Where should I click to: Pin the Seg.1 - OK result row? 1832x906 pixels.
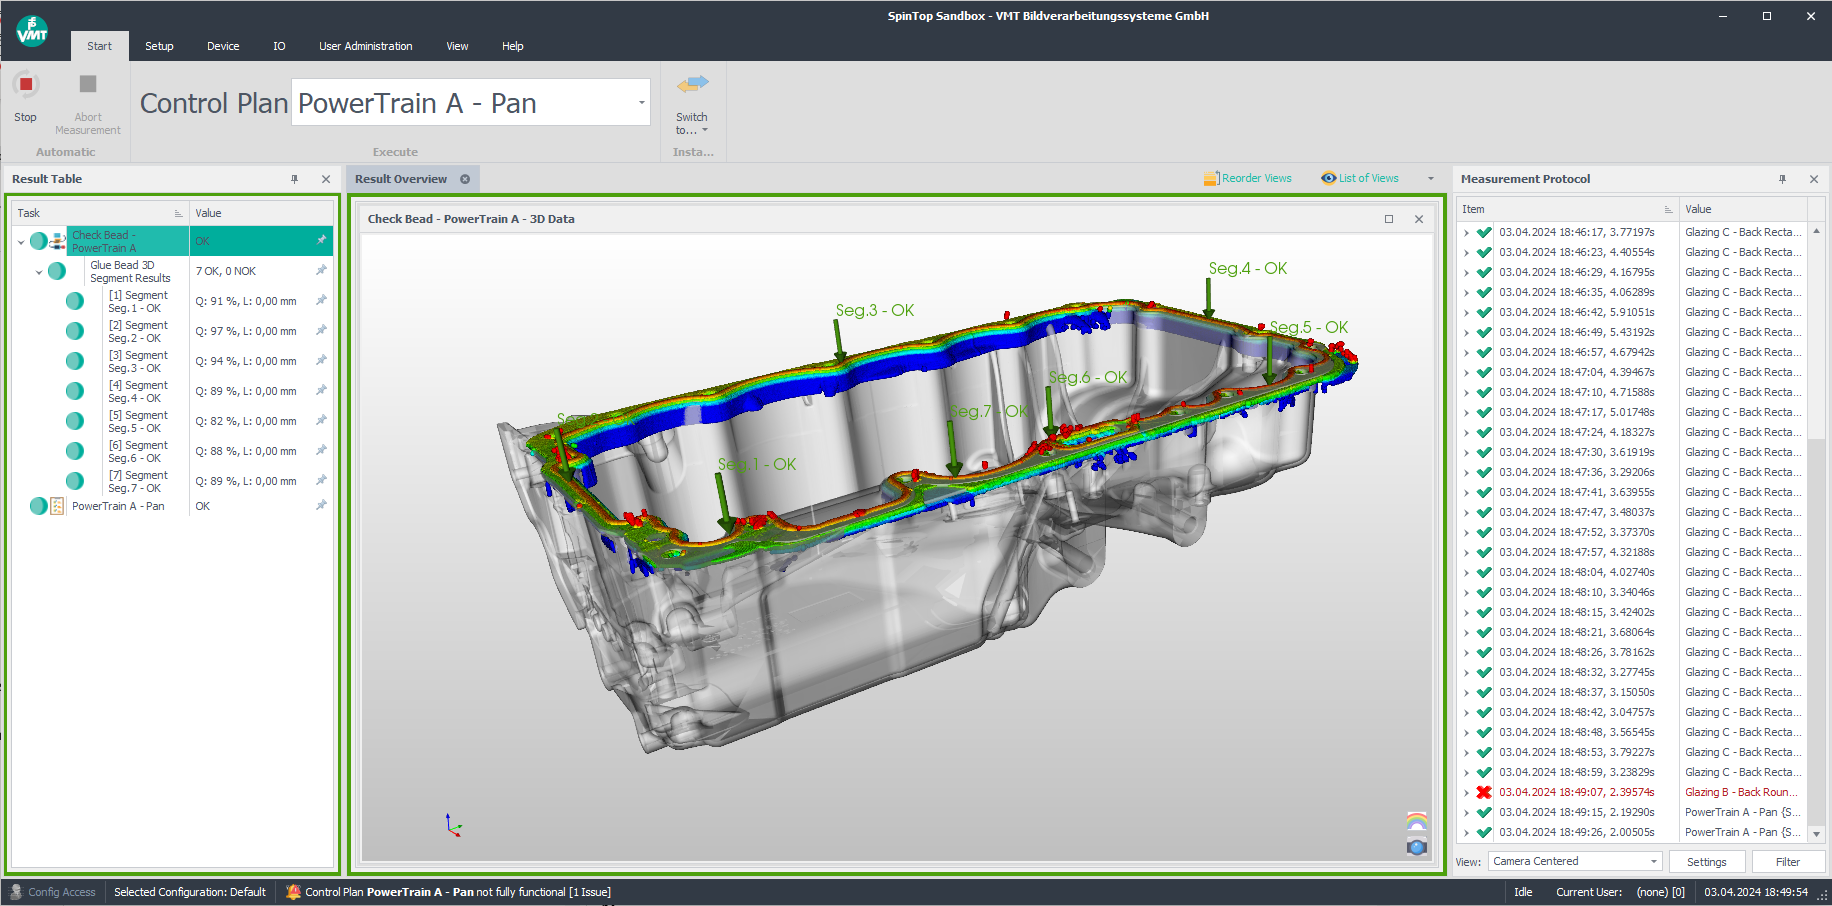[x=321, y=300]
